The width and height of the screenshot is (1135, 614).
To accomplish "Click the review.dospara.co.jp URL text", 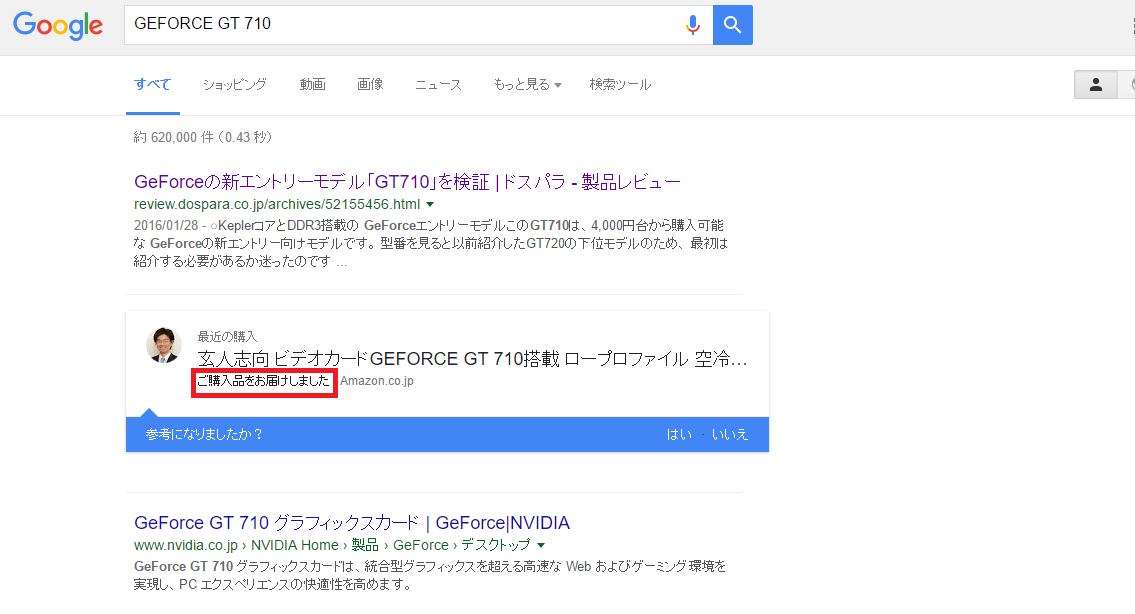I will pos(277,204).
